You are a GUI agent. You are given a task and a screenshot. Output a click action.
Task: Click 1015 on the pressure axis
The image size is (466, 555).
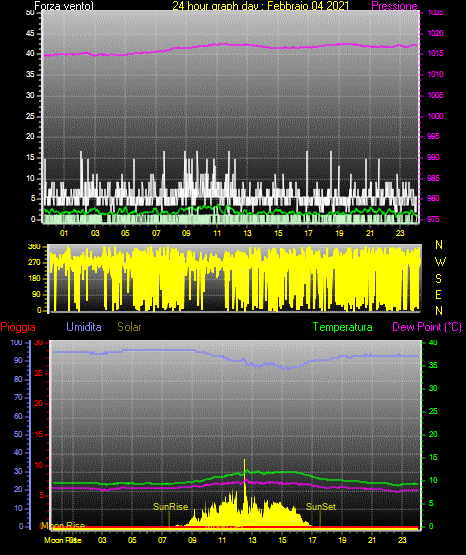point(435,53)
